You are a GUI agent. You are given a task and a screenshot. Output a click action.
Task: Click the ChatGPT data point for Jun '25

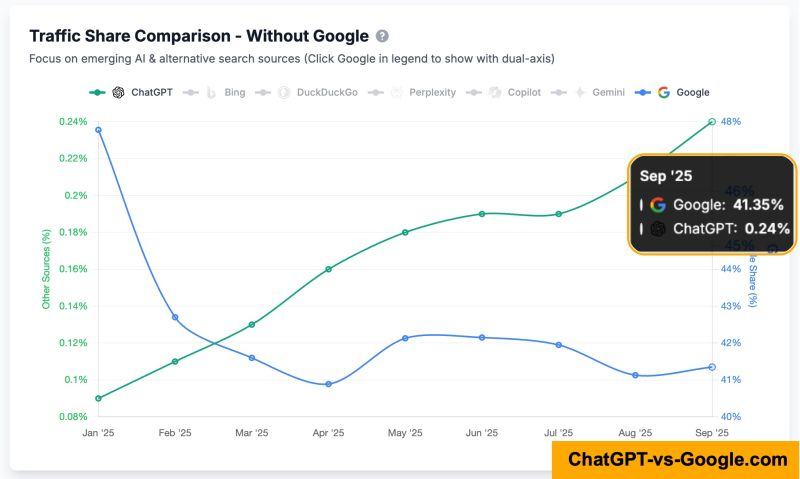pos(482,214)
